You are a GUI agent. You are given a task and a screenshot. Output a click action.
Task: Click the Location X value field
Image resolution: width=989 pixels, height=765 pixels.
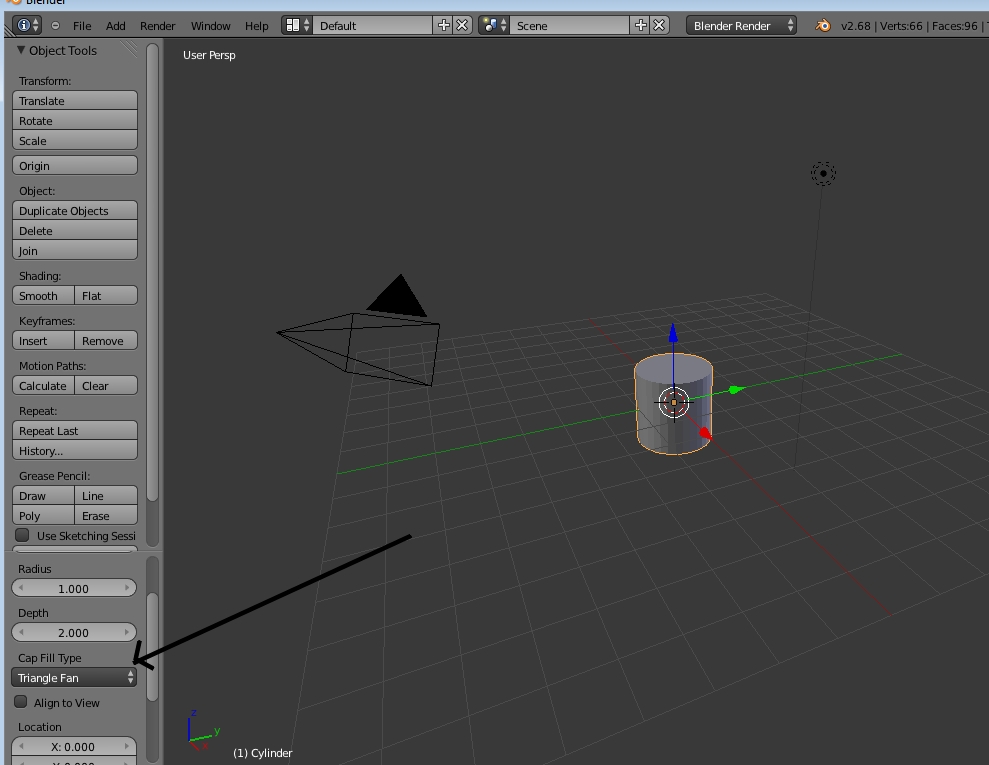[x=74, y=746]
